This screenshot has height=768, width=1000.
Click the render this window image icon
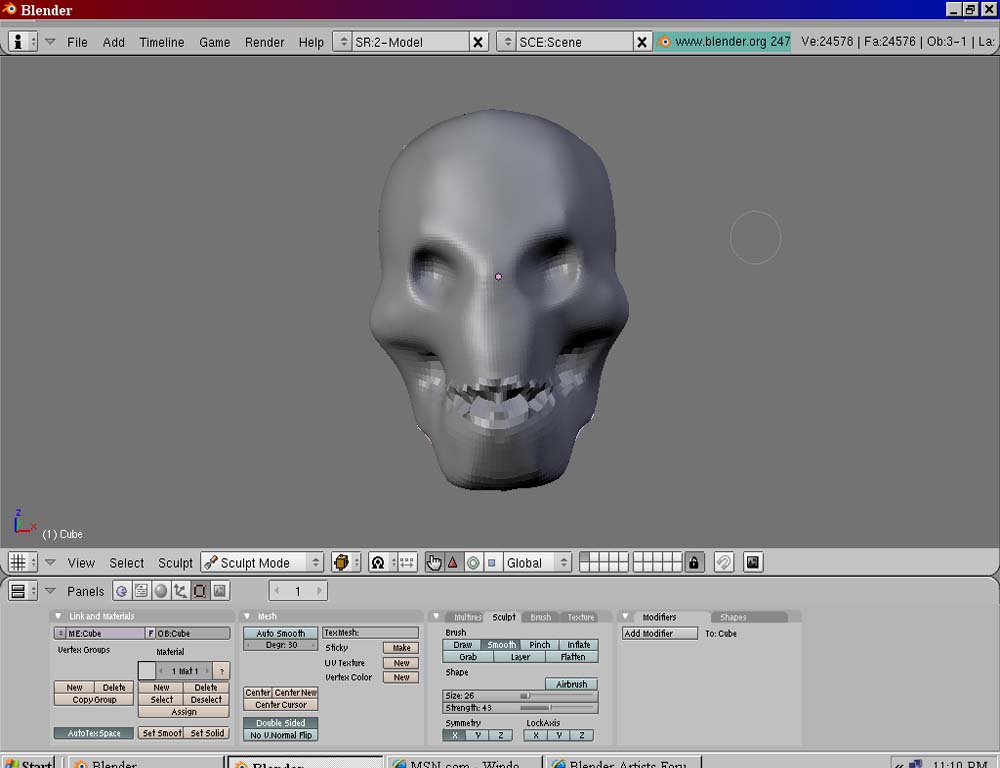click(753, 563)
